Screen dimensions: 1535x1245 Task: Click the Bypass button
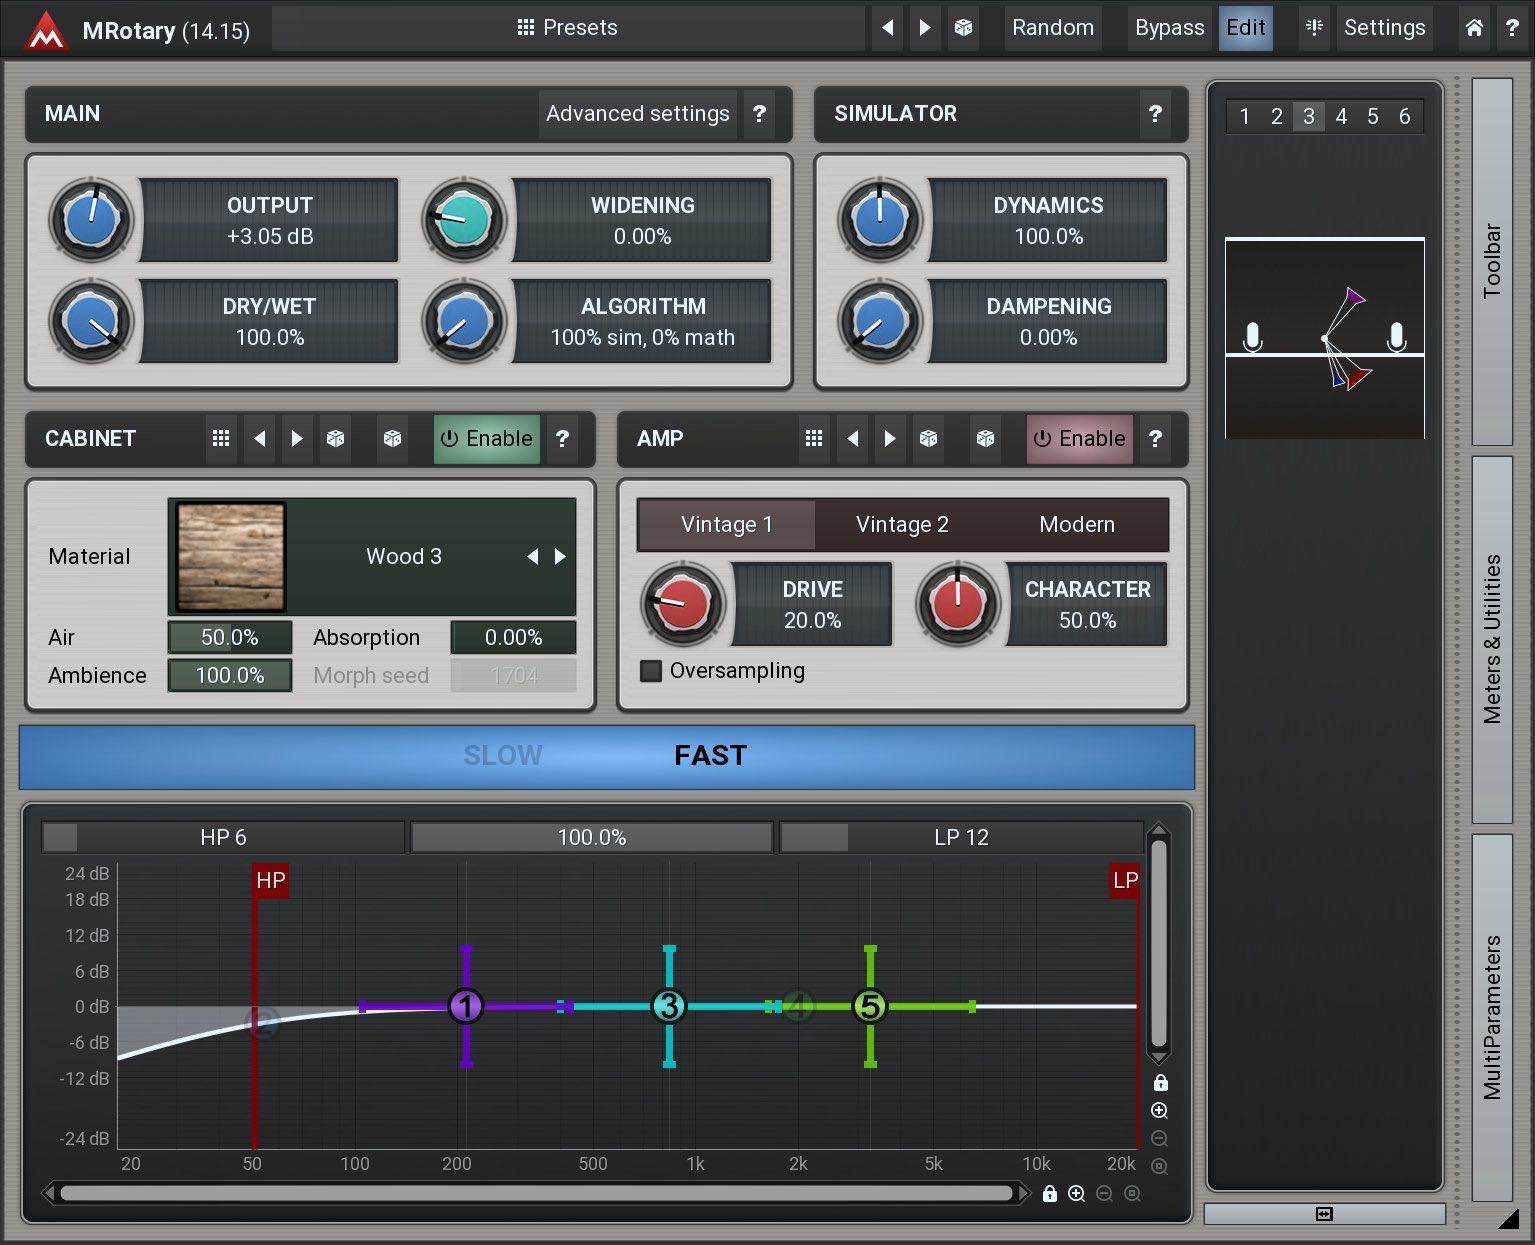coord(1169,28)
